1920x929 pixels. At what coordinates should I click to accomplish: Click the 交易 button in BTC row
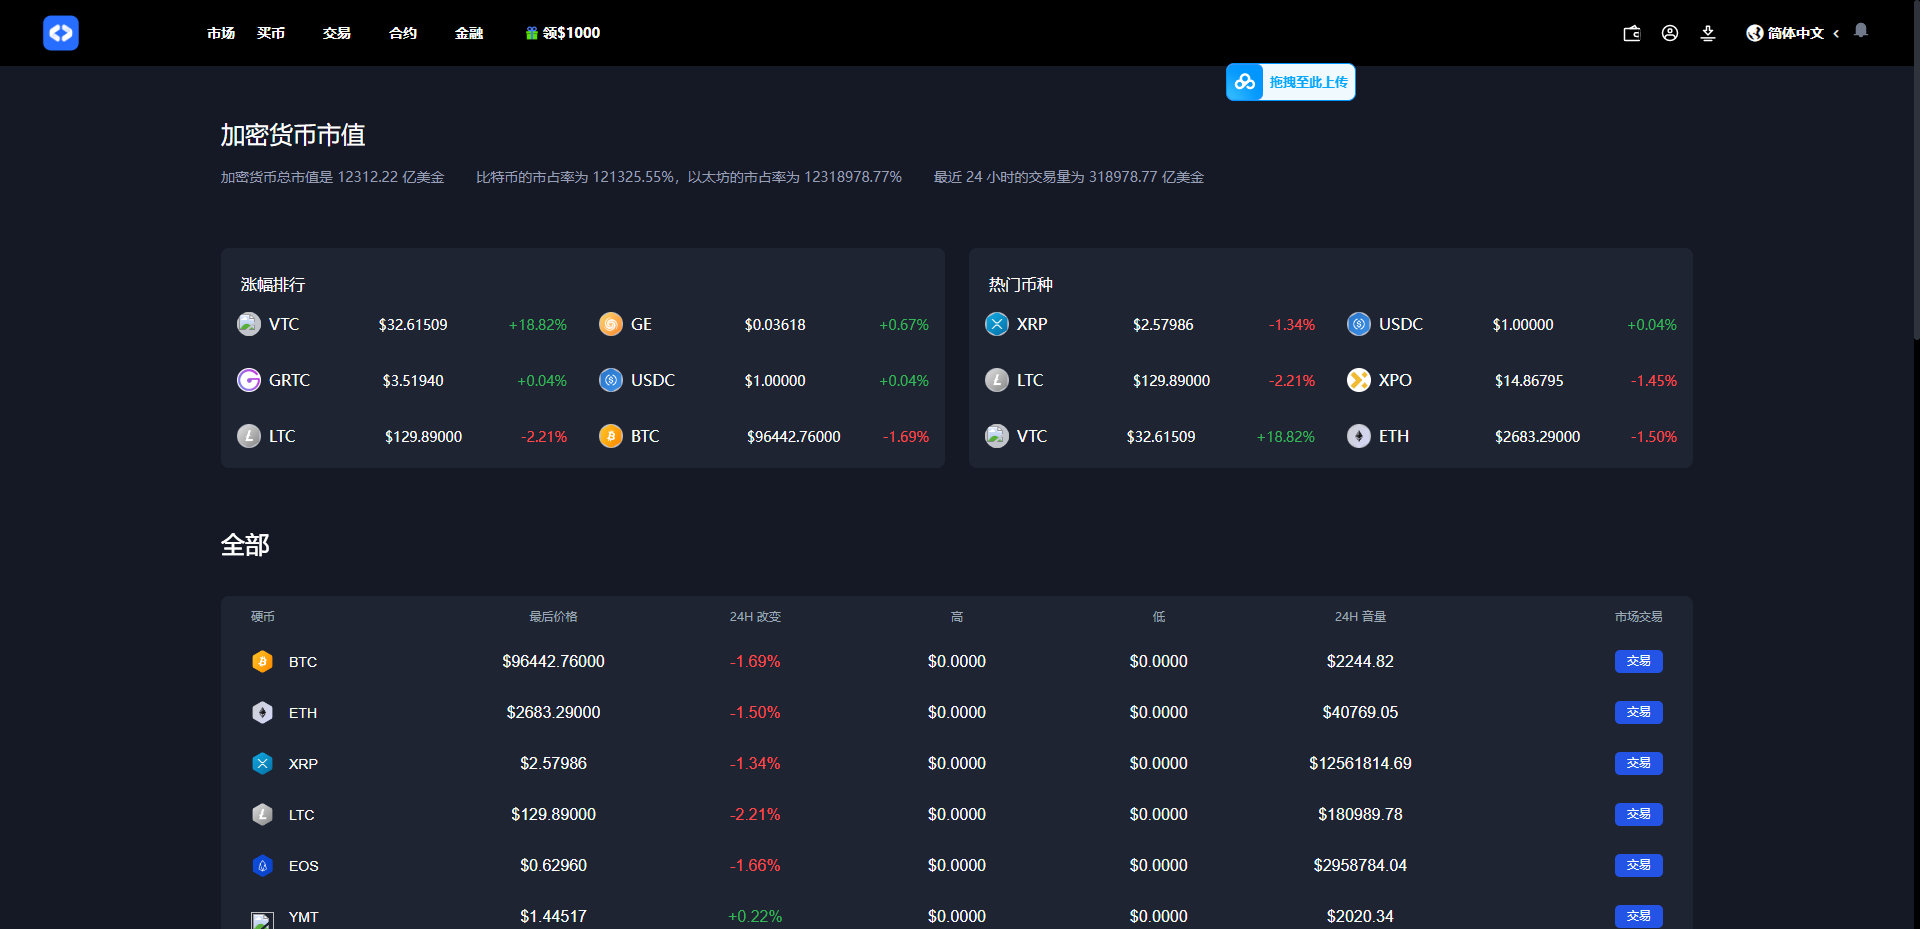pos(1638,661)
